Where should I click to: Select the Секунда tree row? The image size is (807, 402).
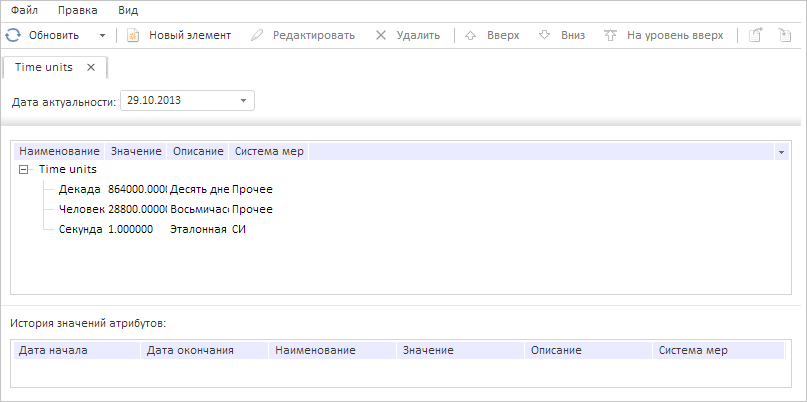(81, 229)
